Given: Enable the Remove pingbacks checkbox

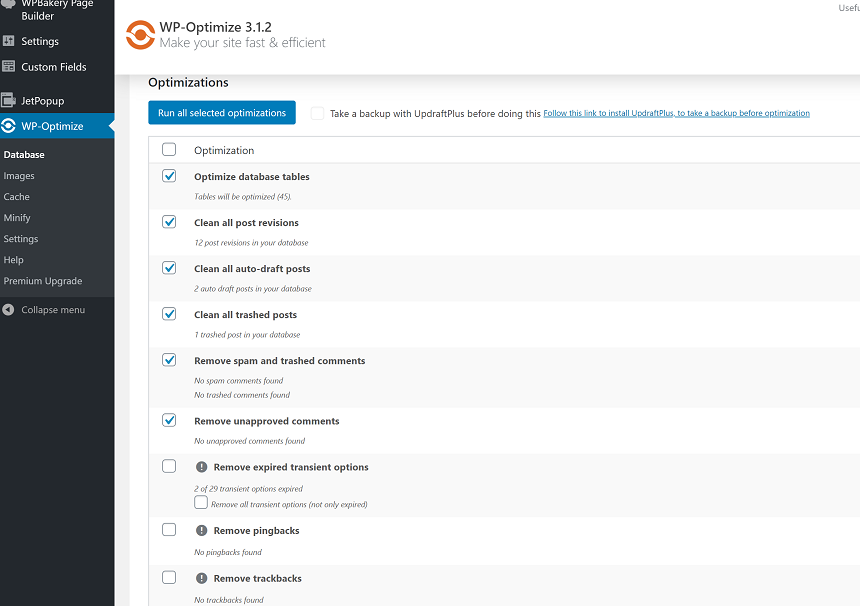Looking at the screenshot, I should pyautogui.click(x=169, y=530).
